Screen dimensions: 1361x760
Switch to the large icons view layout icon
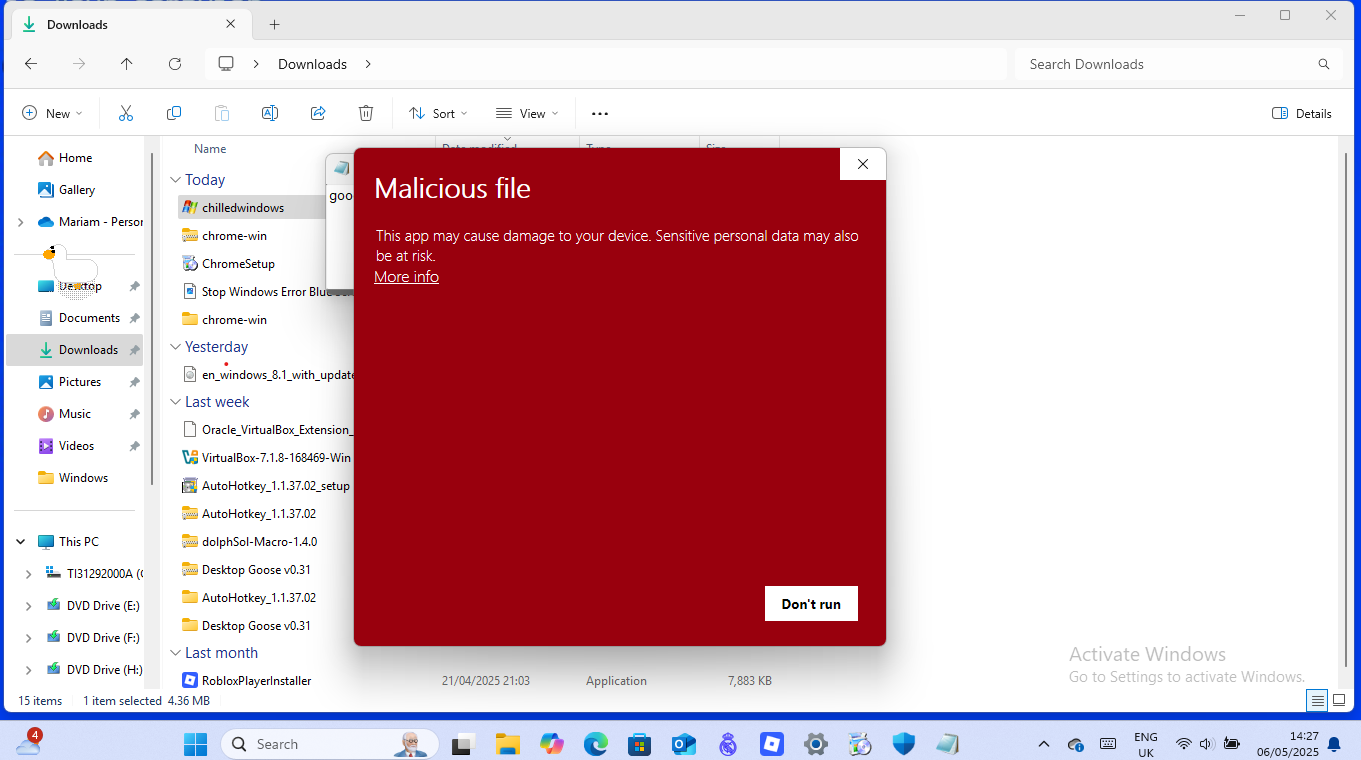click(x=1339, y=700)
